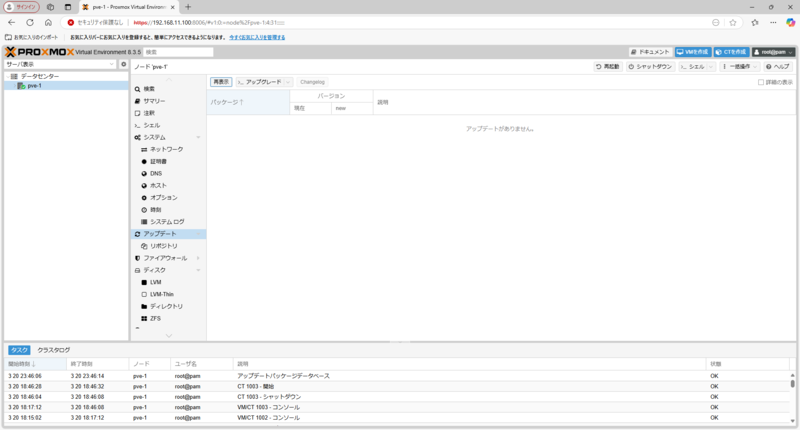The width and height of the screenshot is (800, 430).
Task: Open the ドキュメント button
Action: click(x=650, y=52)
